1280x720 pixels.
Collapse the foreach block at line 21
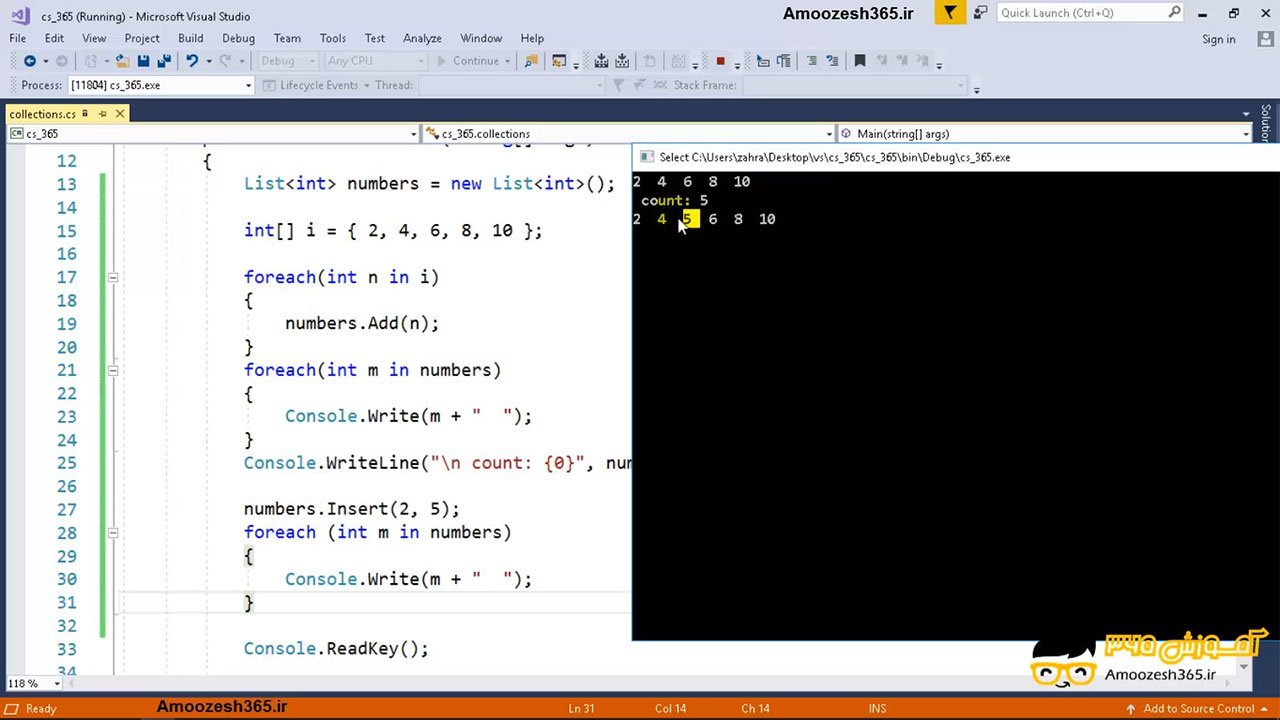pyautogui.click(x=113, y=370)
